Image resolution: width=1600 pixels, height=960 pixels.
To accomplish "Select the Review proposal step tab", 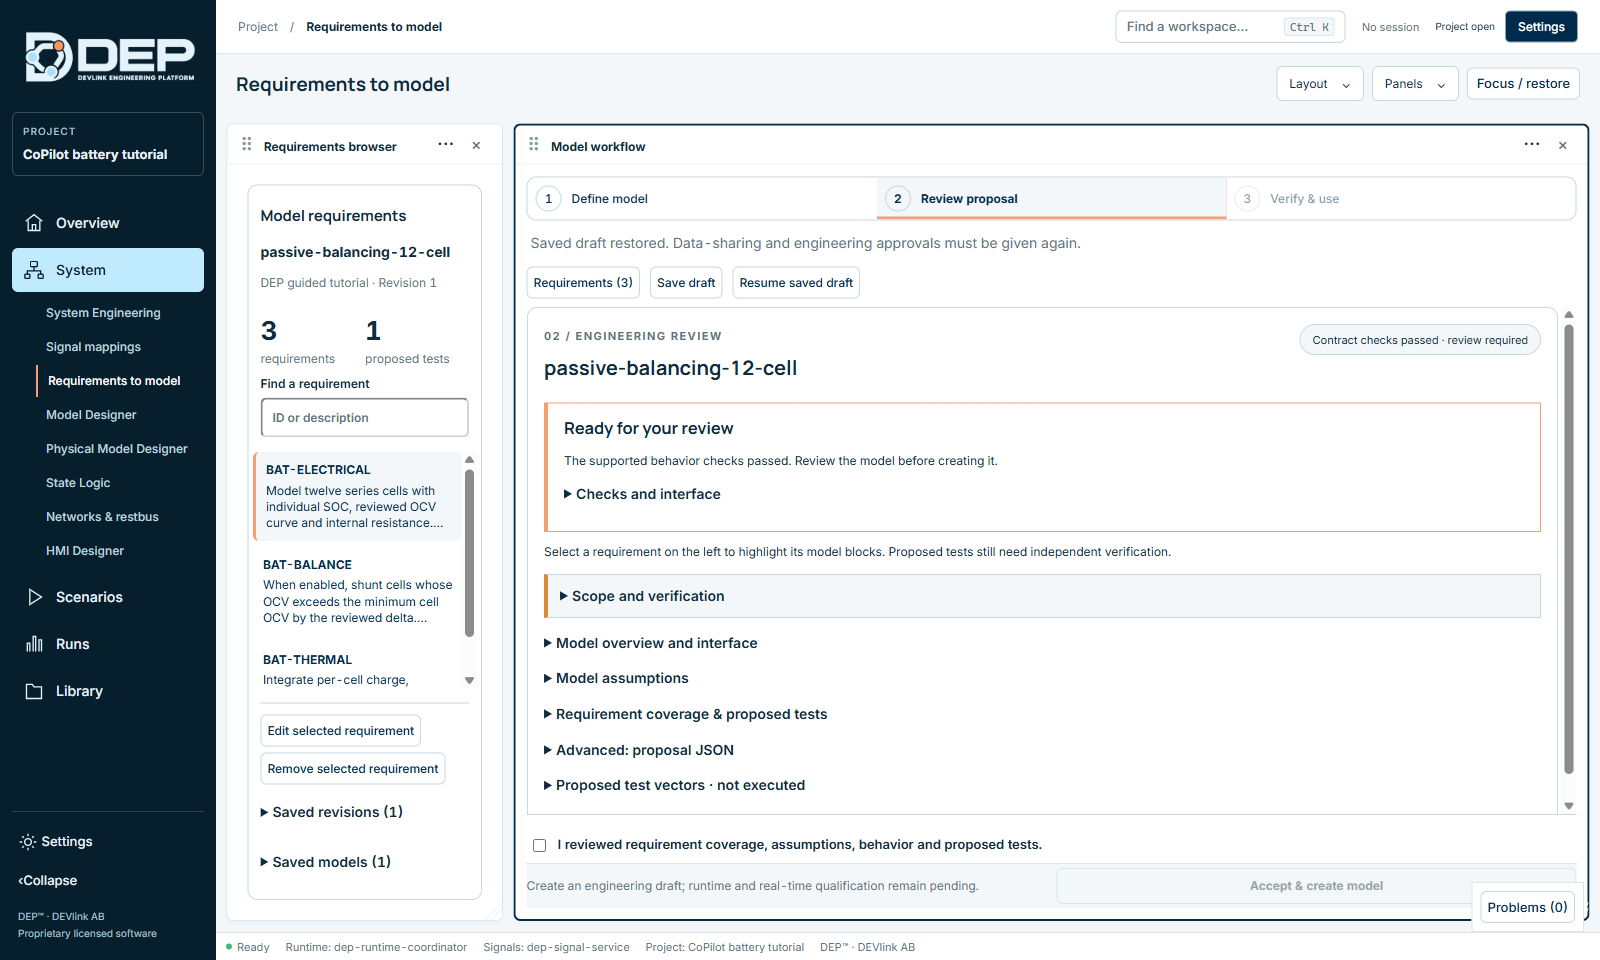I will coord(1051,199).
